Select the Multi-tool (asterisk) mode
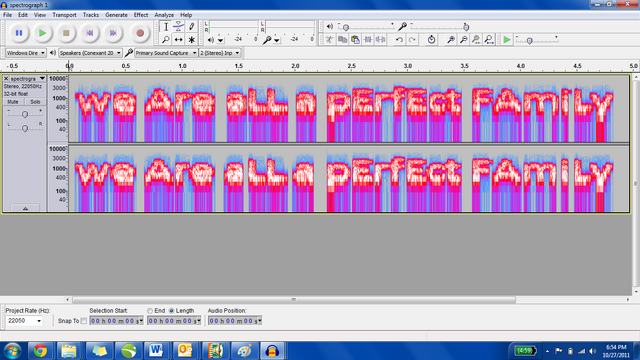 pos(191,40)
